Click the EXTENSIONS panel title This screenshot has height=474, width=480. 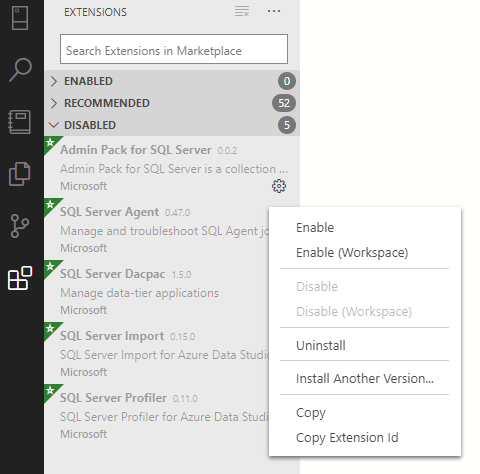(95, 12)
